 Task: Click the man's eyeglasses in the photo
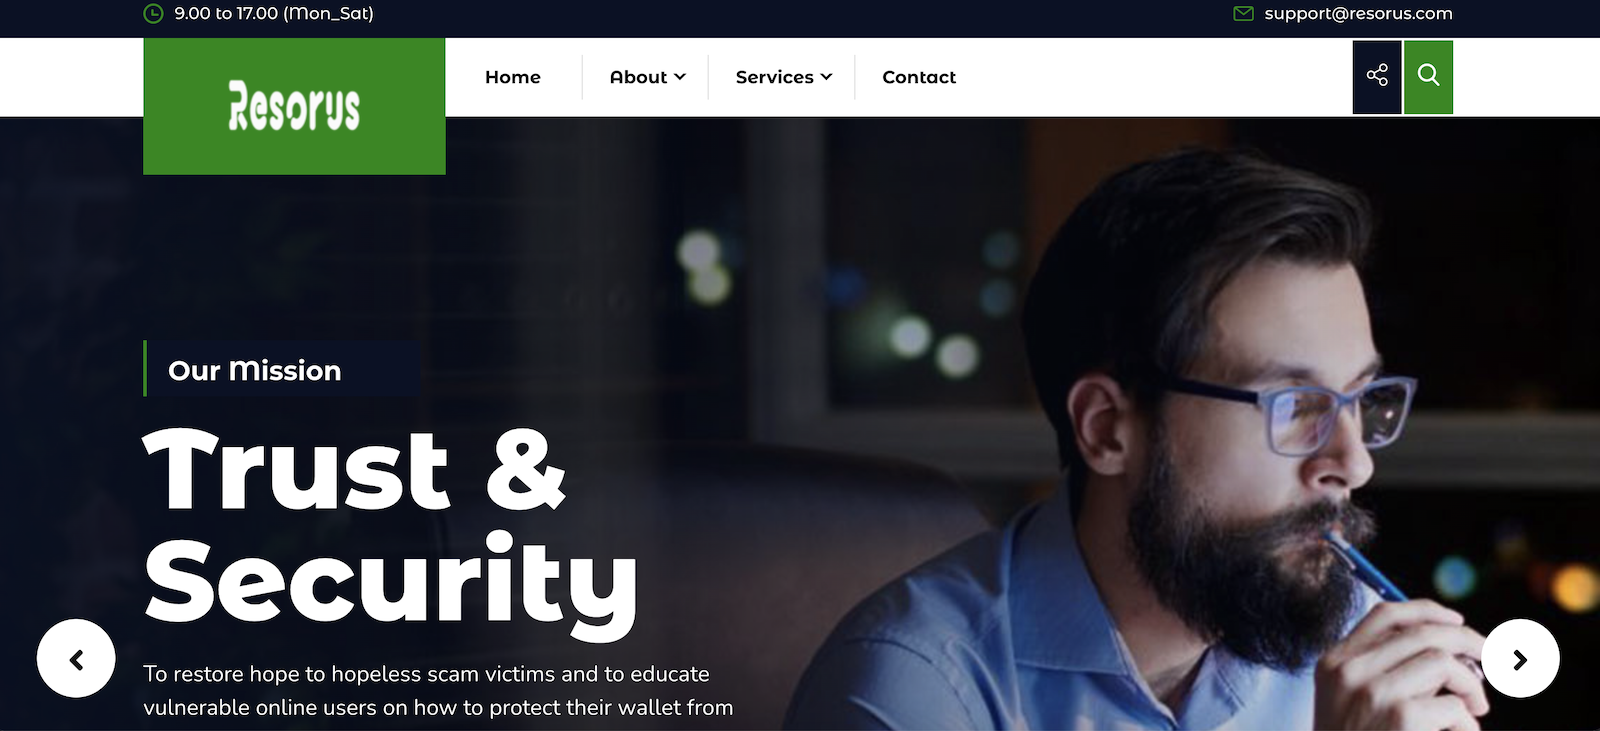(x=1300, y=410)
